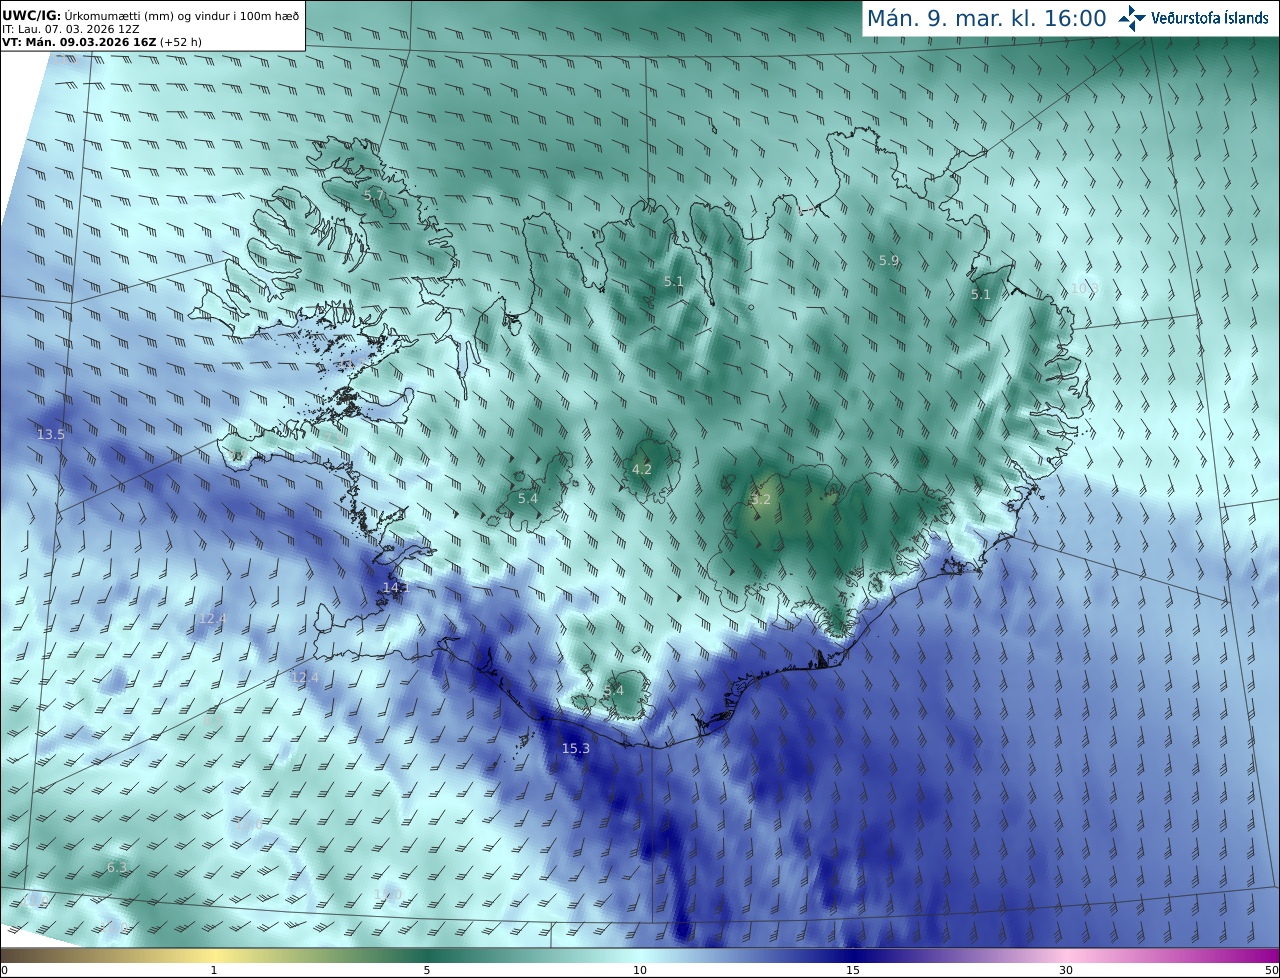Click the 14.1 value on the map
This screenshot has height=978, width=1280.
click(x=397, y=587)
